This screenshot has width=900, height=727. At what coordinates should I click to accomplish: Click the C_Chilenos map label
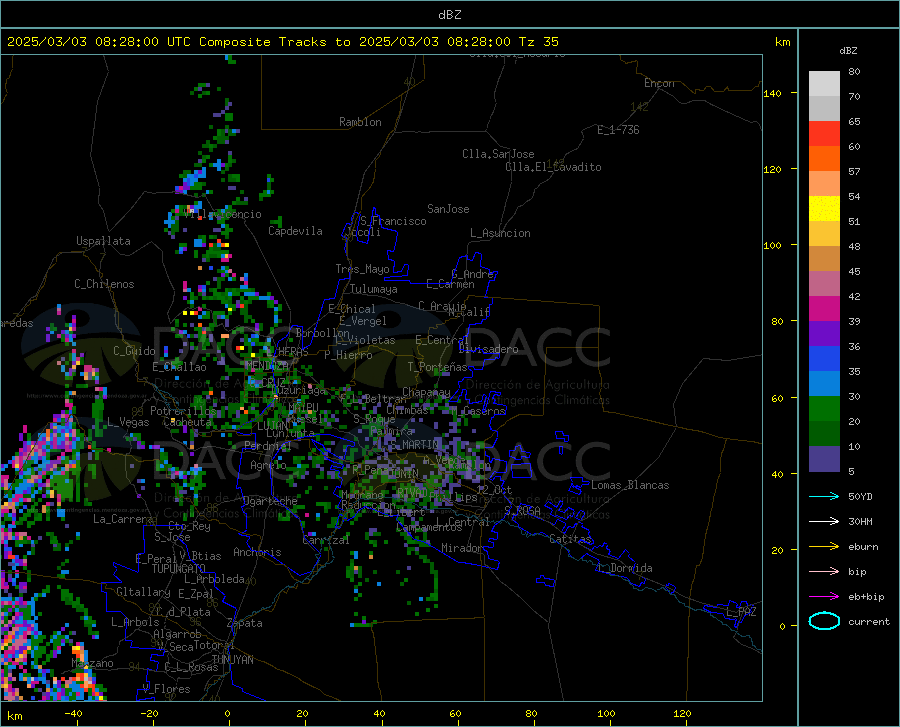[x=104, y=284]
